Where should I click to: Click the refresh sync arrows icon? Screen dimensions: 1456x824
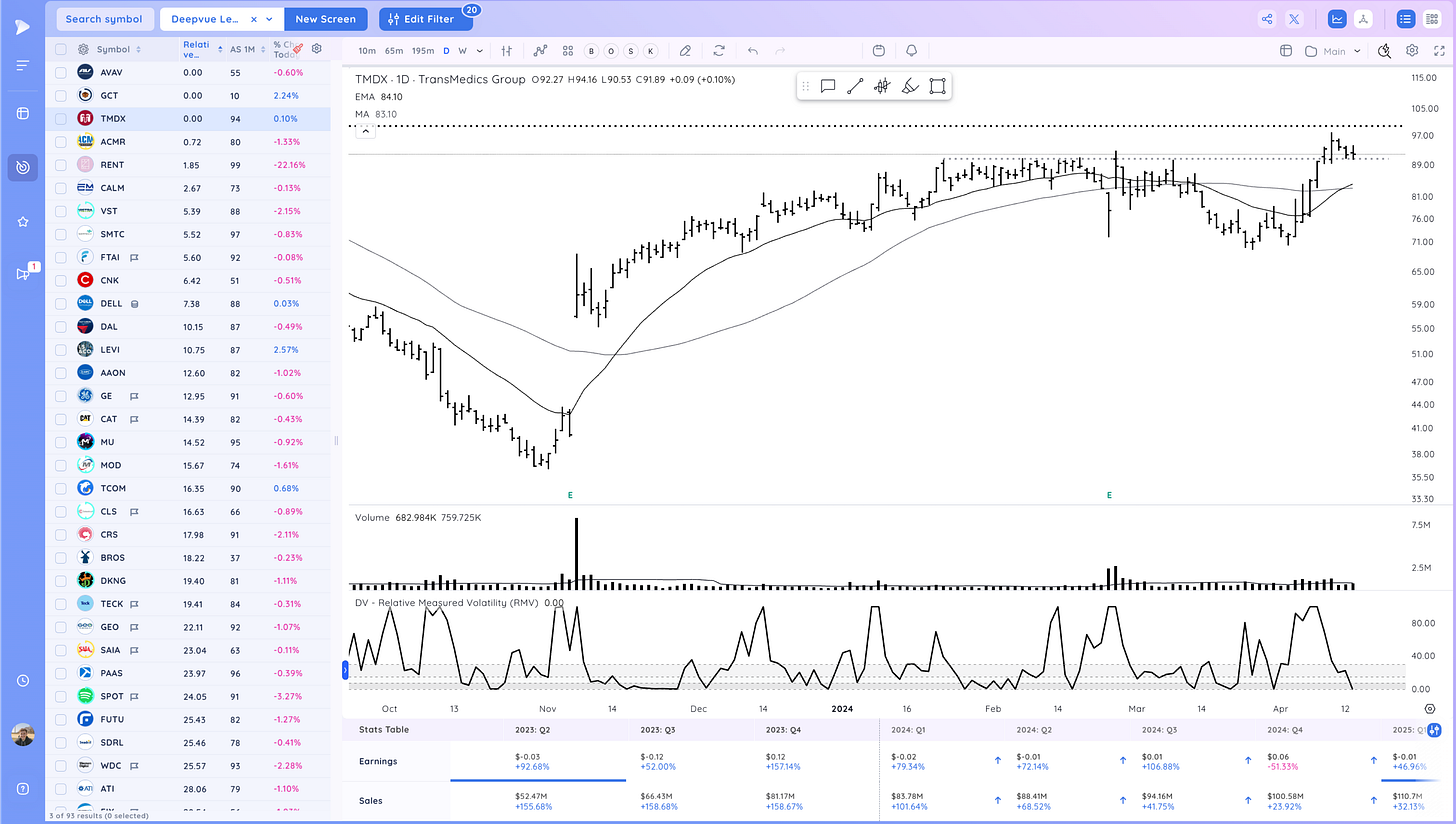[719, 51]
